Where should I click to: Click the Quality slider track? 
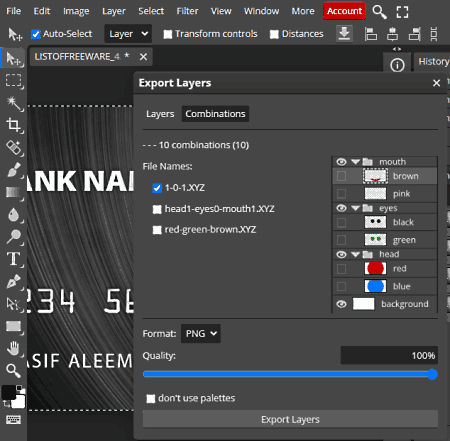click(x=290, y=374)
